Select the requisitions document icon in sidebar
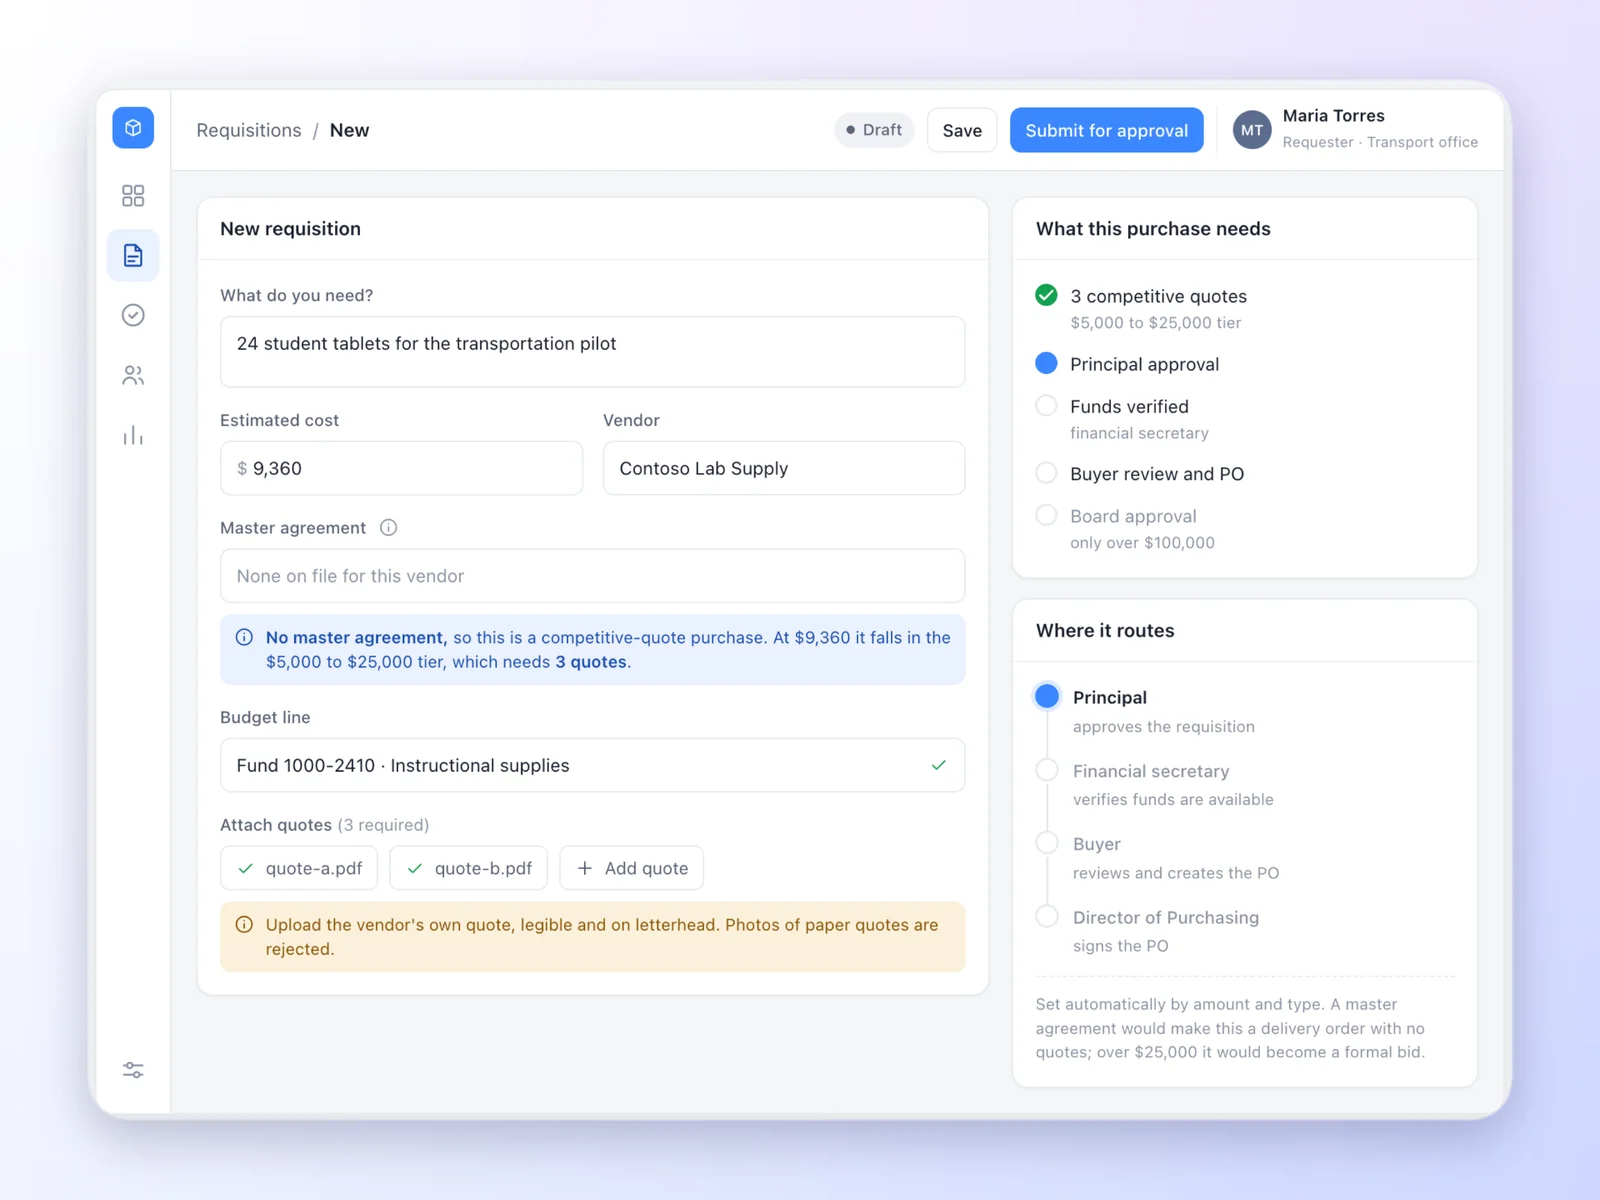 tap(133, 256)
